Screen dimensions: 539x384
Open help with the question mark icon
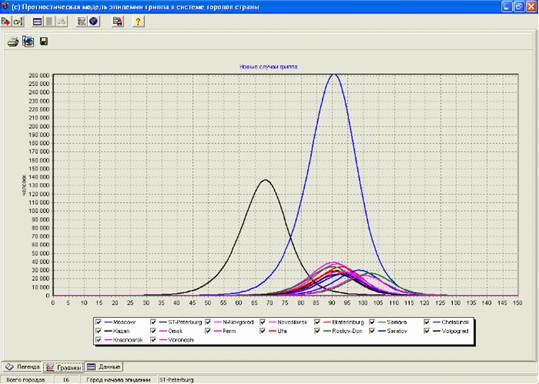[138, 22]
